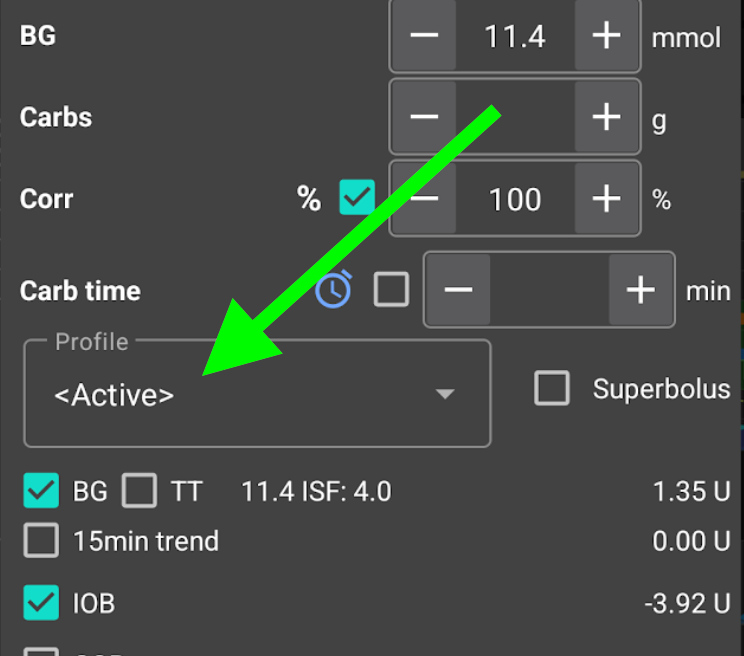This screenshot has height=656, width=744.
Task: Enable the Superbolus checkbox
Action: (x=552, y=388)
